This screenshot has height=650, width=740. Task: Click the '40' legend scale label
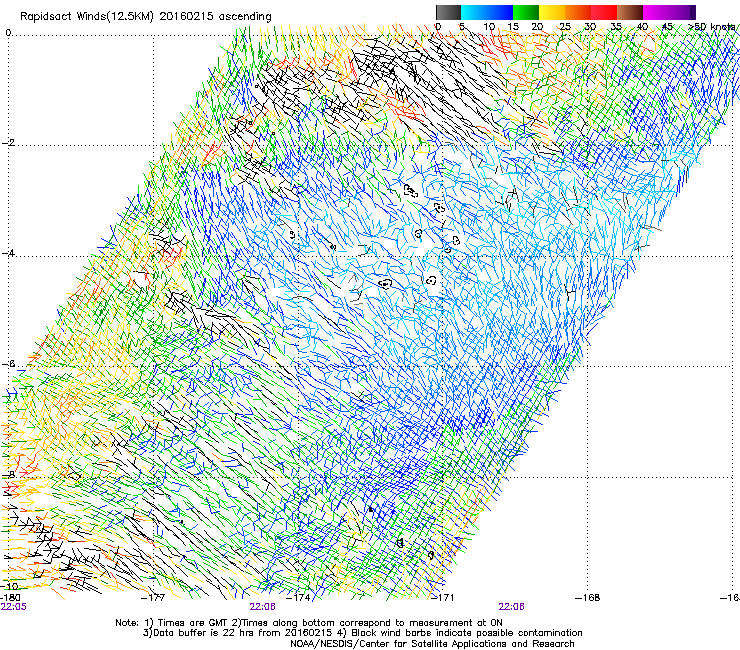pos(642,26)
